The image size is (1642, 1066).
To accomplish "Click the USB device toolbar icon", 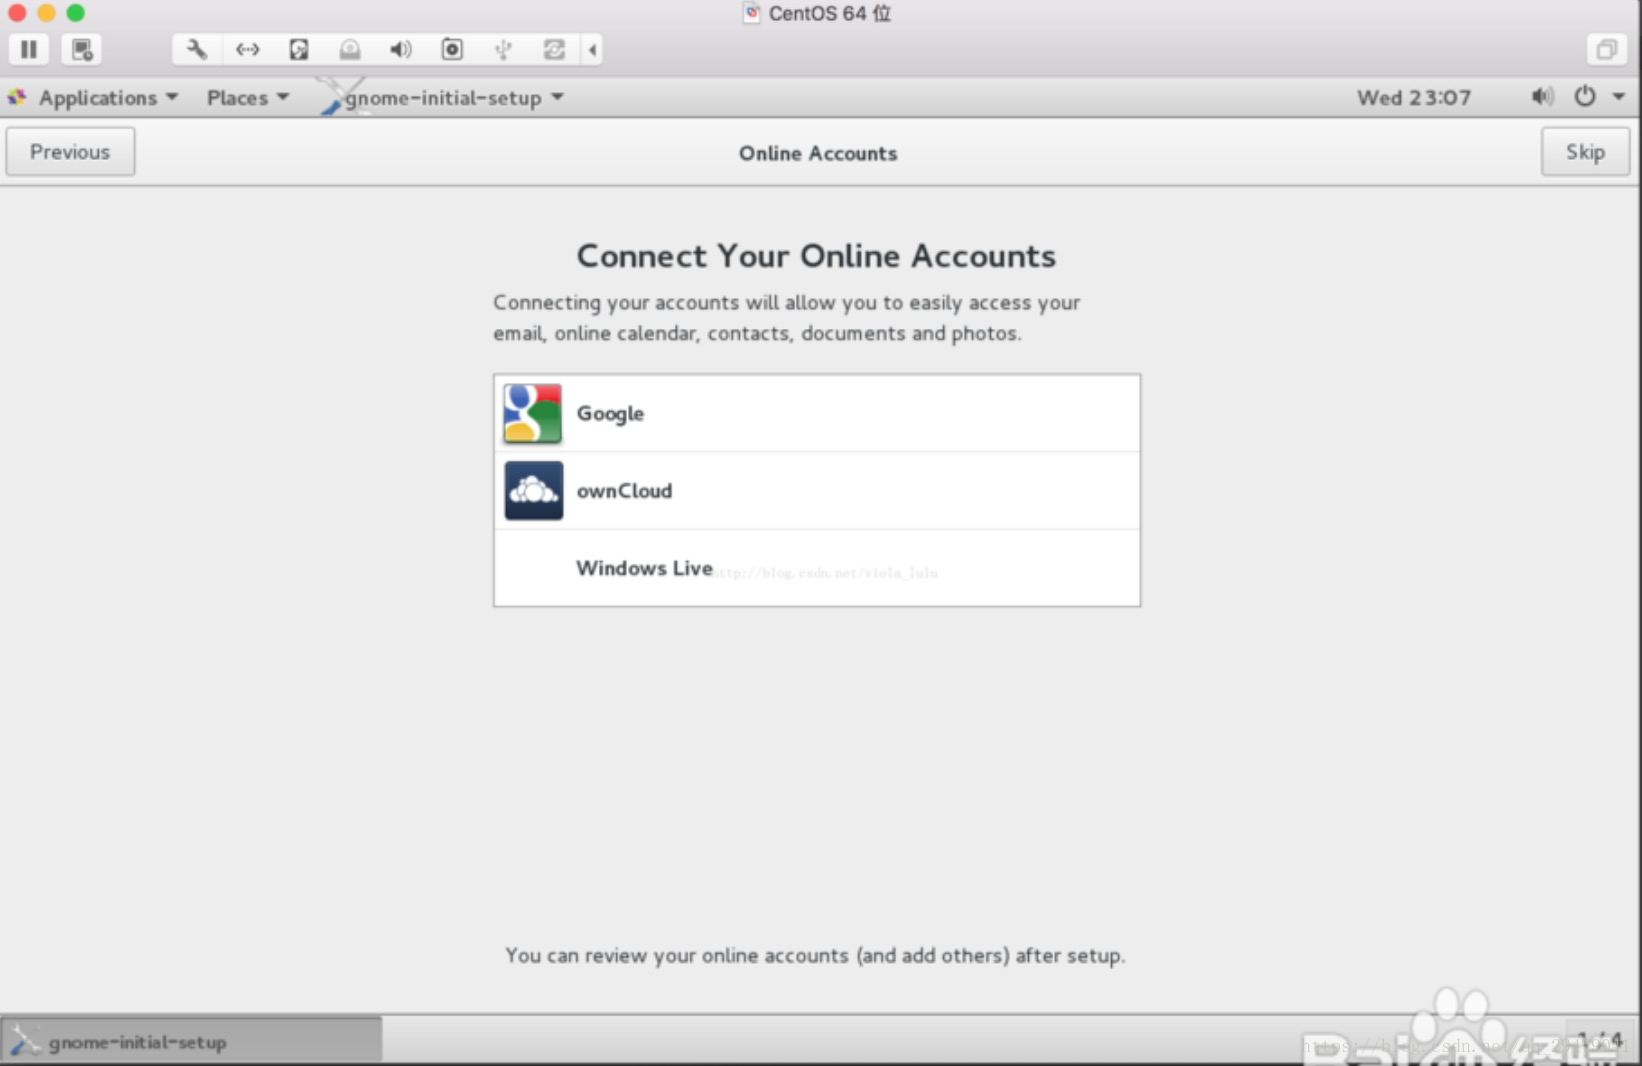I will click(x=503, y=49).
